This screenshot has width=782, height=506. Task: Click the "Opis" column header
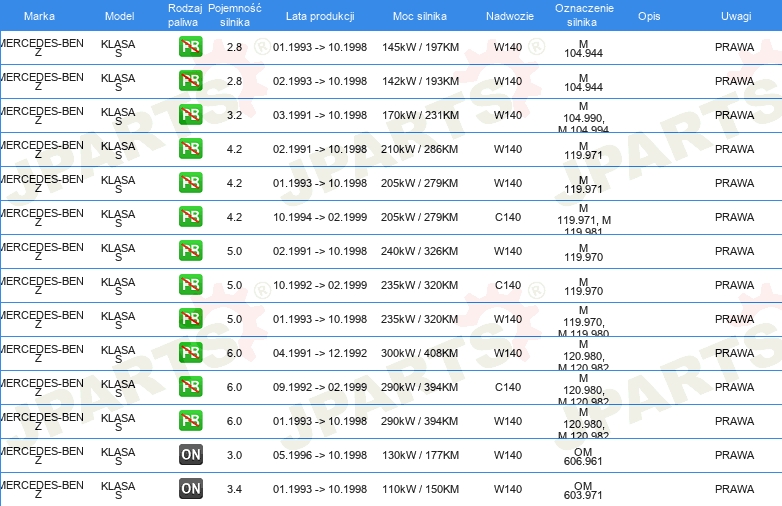point(649,16)
